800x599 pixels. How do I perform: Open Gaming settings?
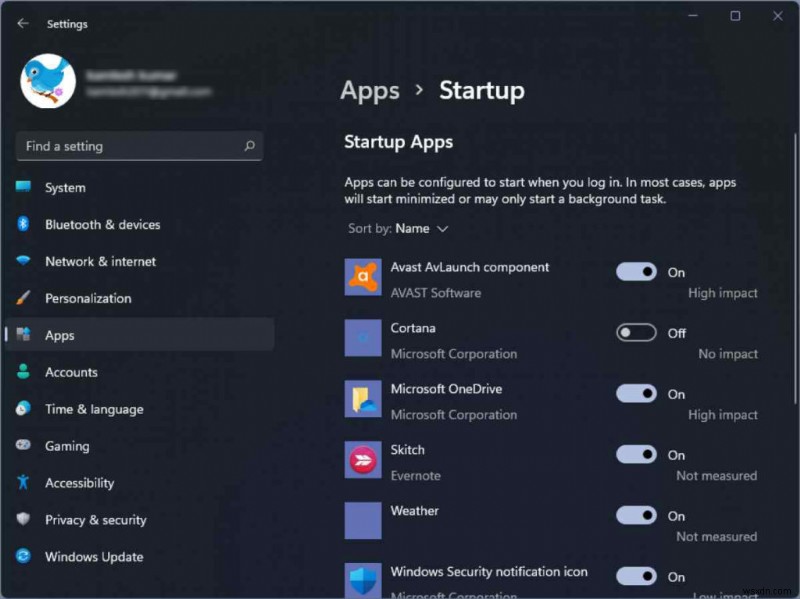[68, 446]
